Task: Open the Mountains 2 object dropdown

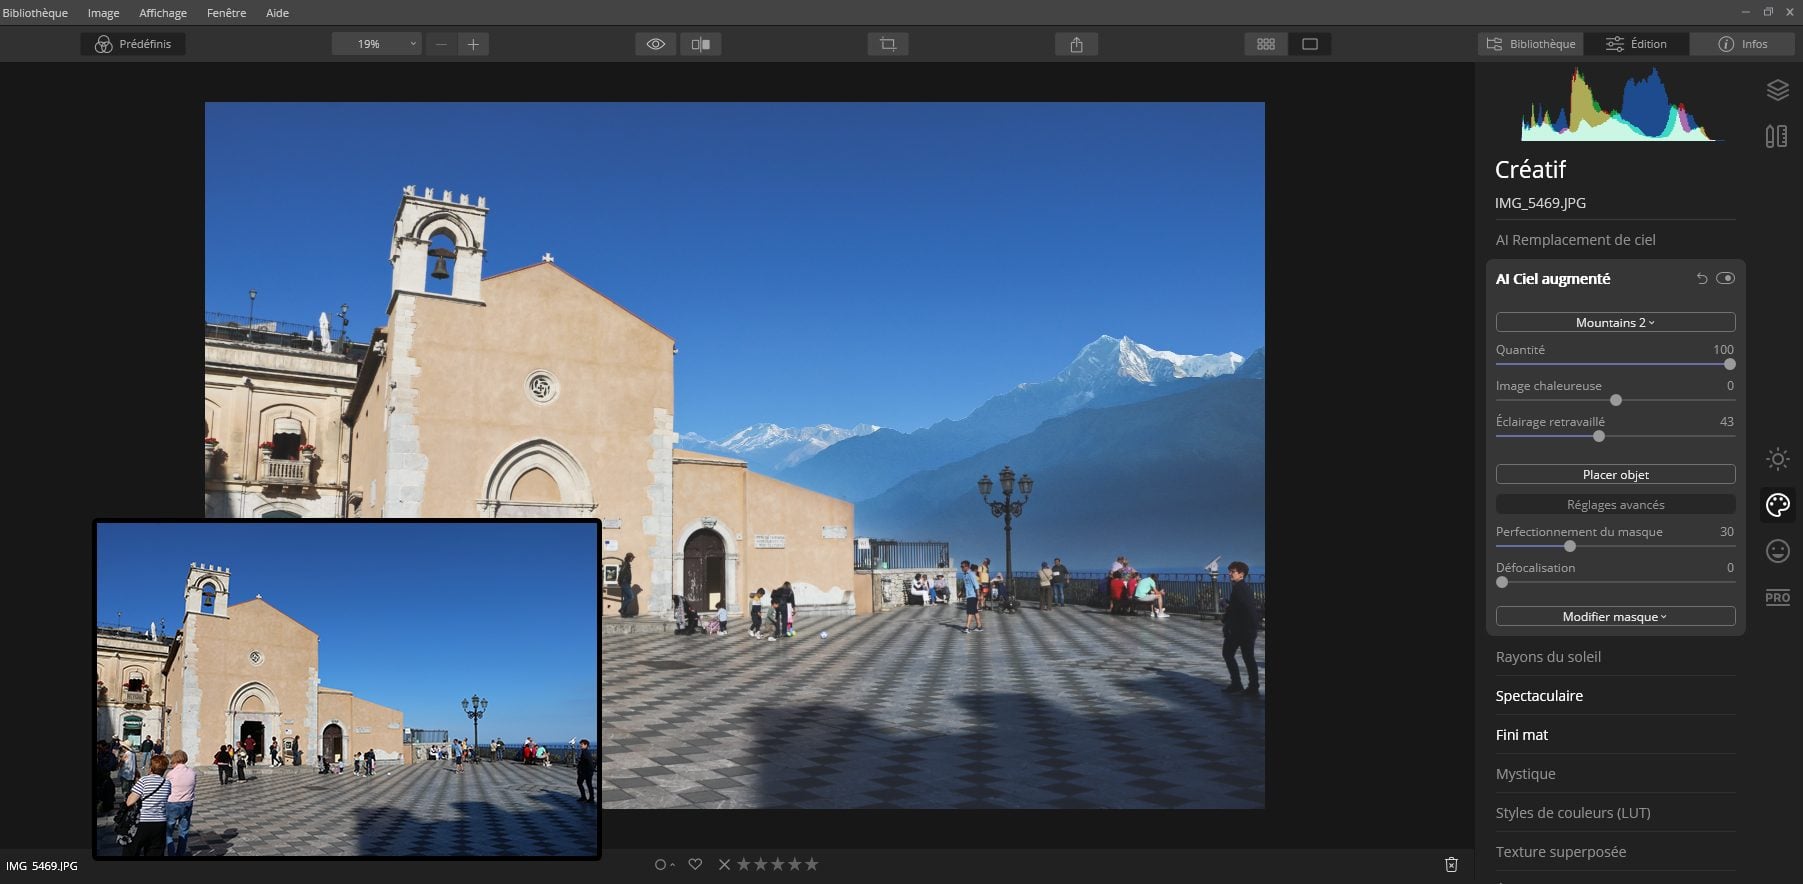Action: point(1615,322)
